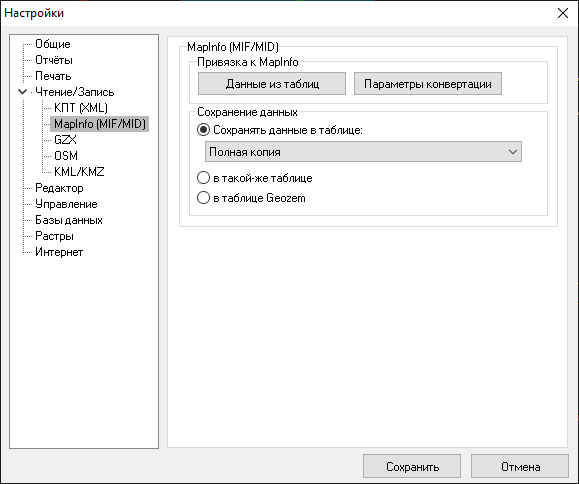Choose the в таблице Geozem radio option
579x484 pixels.
[203, 198]
